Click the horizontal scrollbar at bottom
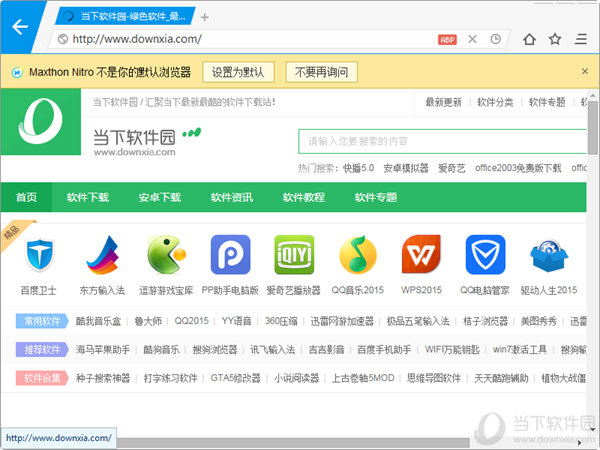This screenshot has height=450, width=600. coord(293,442)
